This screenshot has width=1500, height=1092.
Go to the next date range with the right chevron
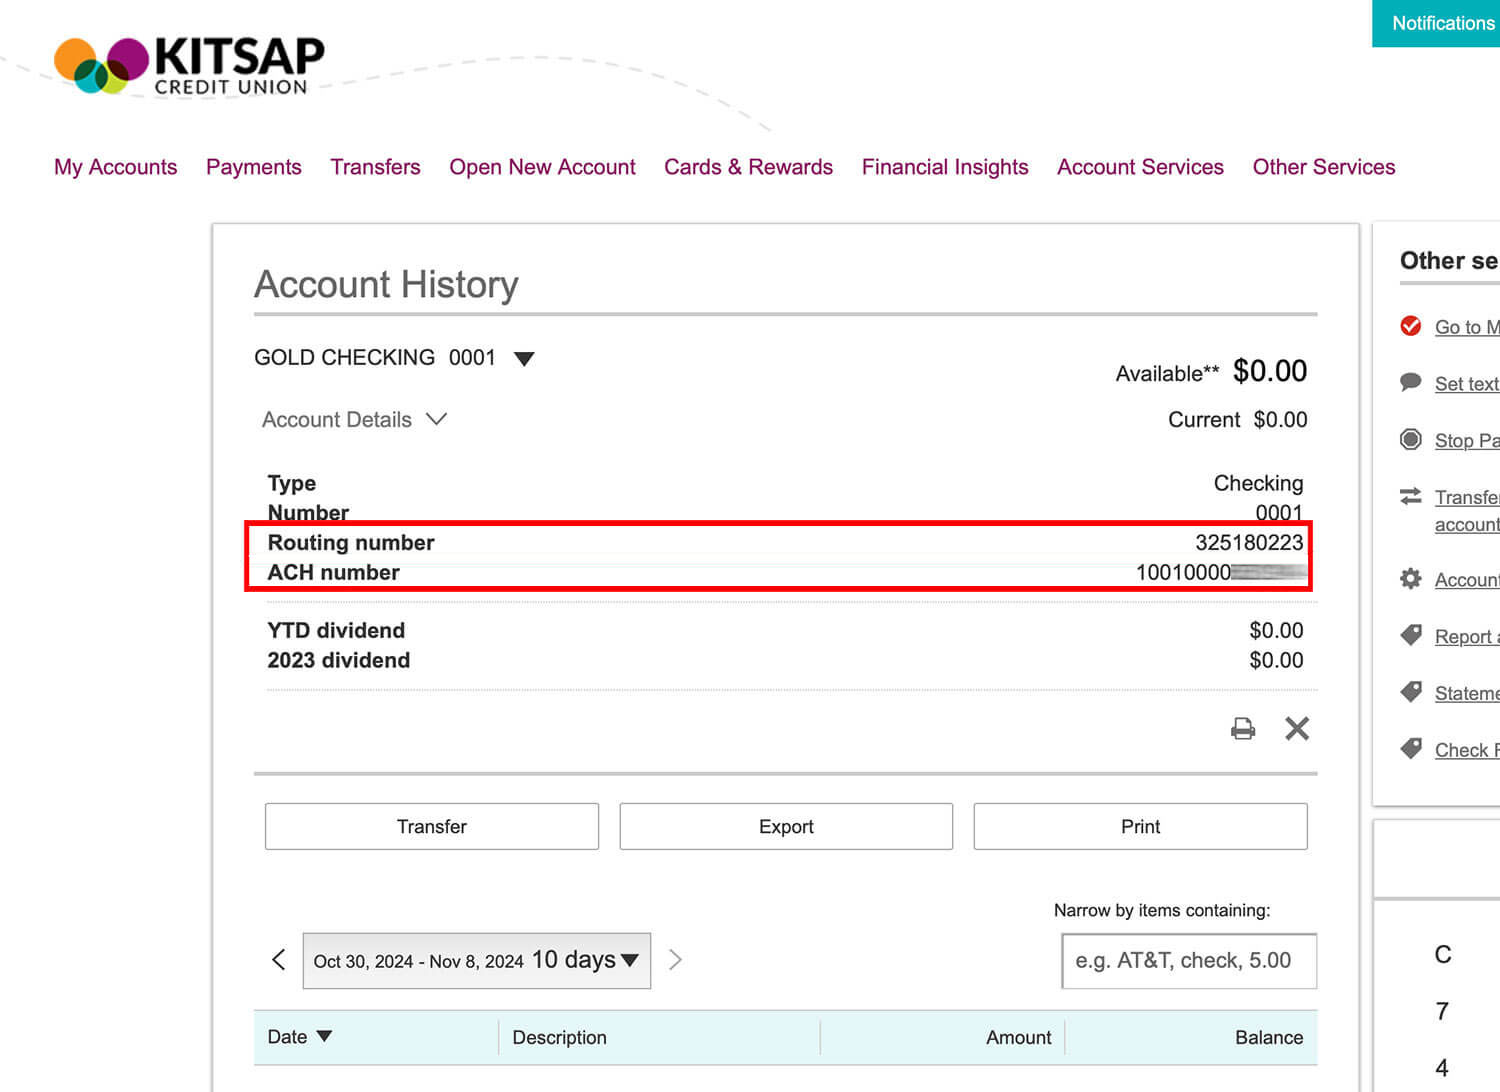click(675, 959)
